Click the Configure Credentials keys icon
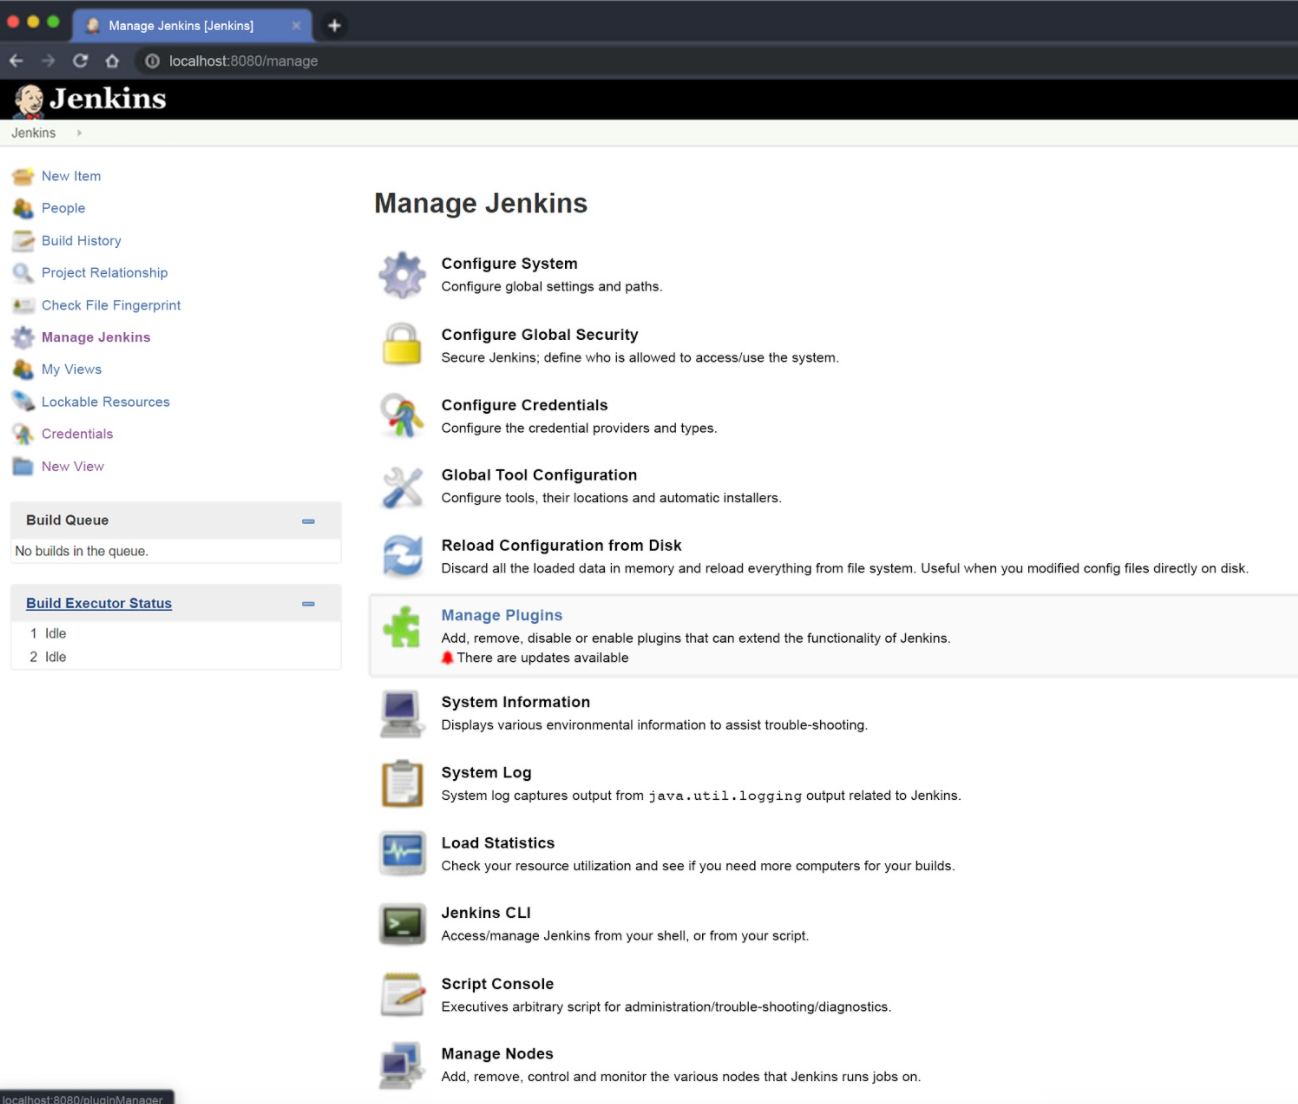This screenshot has width=1298, height=1104. click(402, 415)
